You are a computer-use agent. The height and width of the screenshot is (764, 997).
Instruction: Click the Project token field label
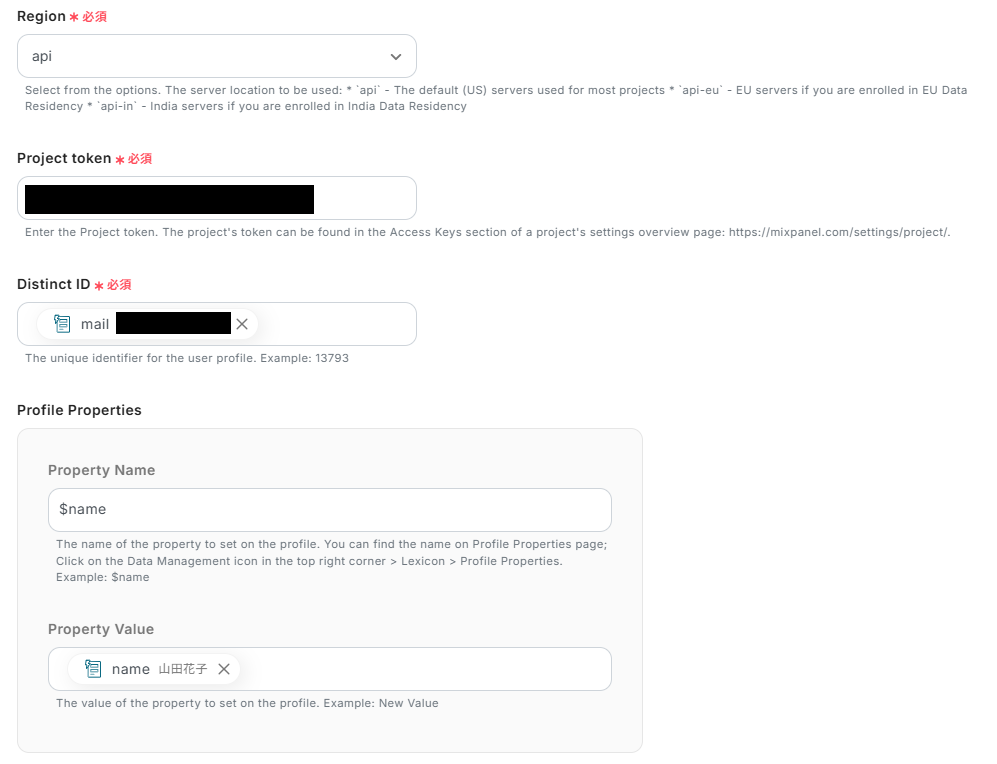[x=64, y=158]
